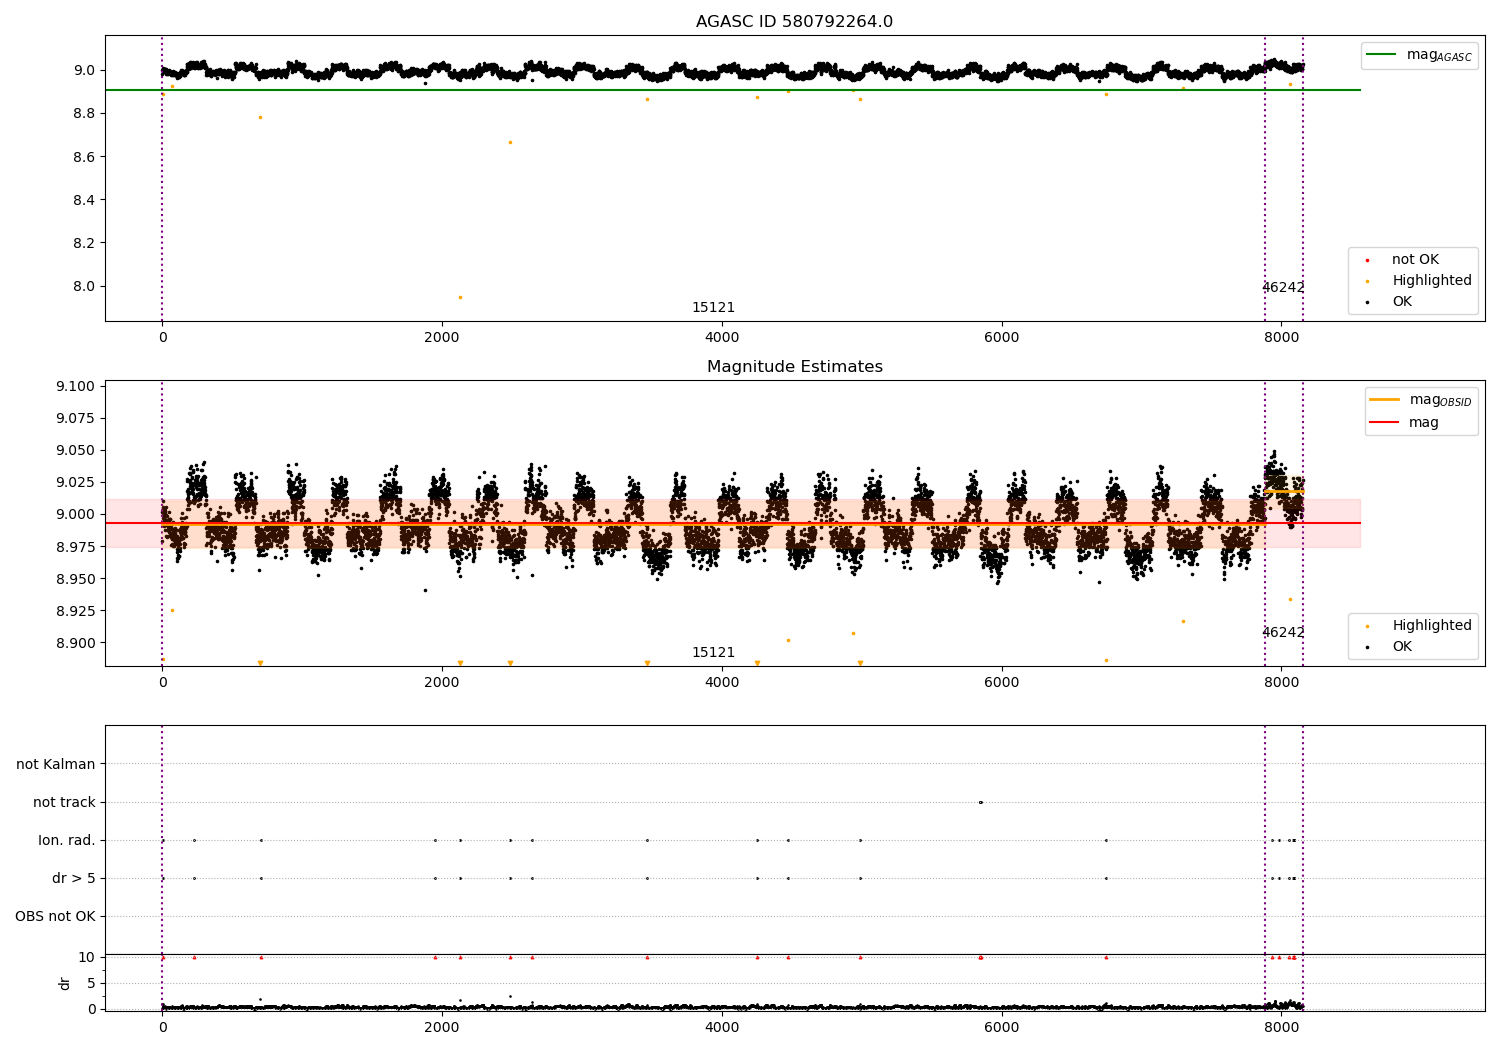
Task: Select the green mag AGASC legend entry
Action: [1419, 55]
